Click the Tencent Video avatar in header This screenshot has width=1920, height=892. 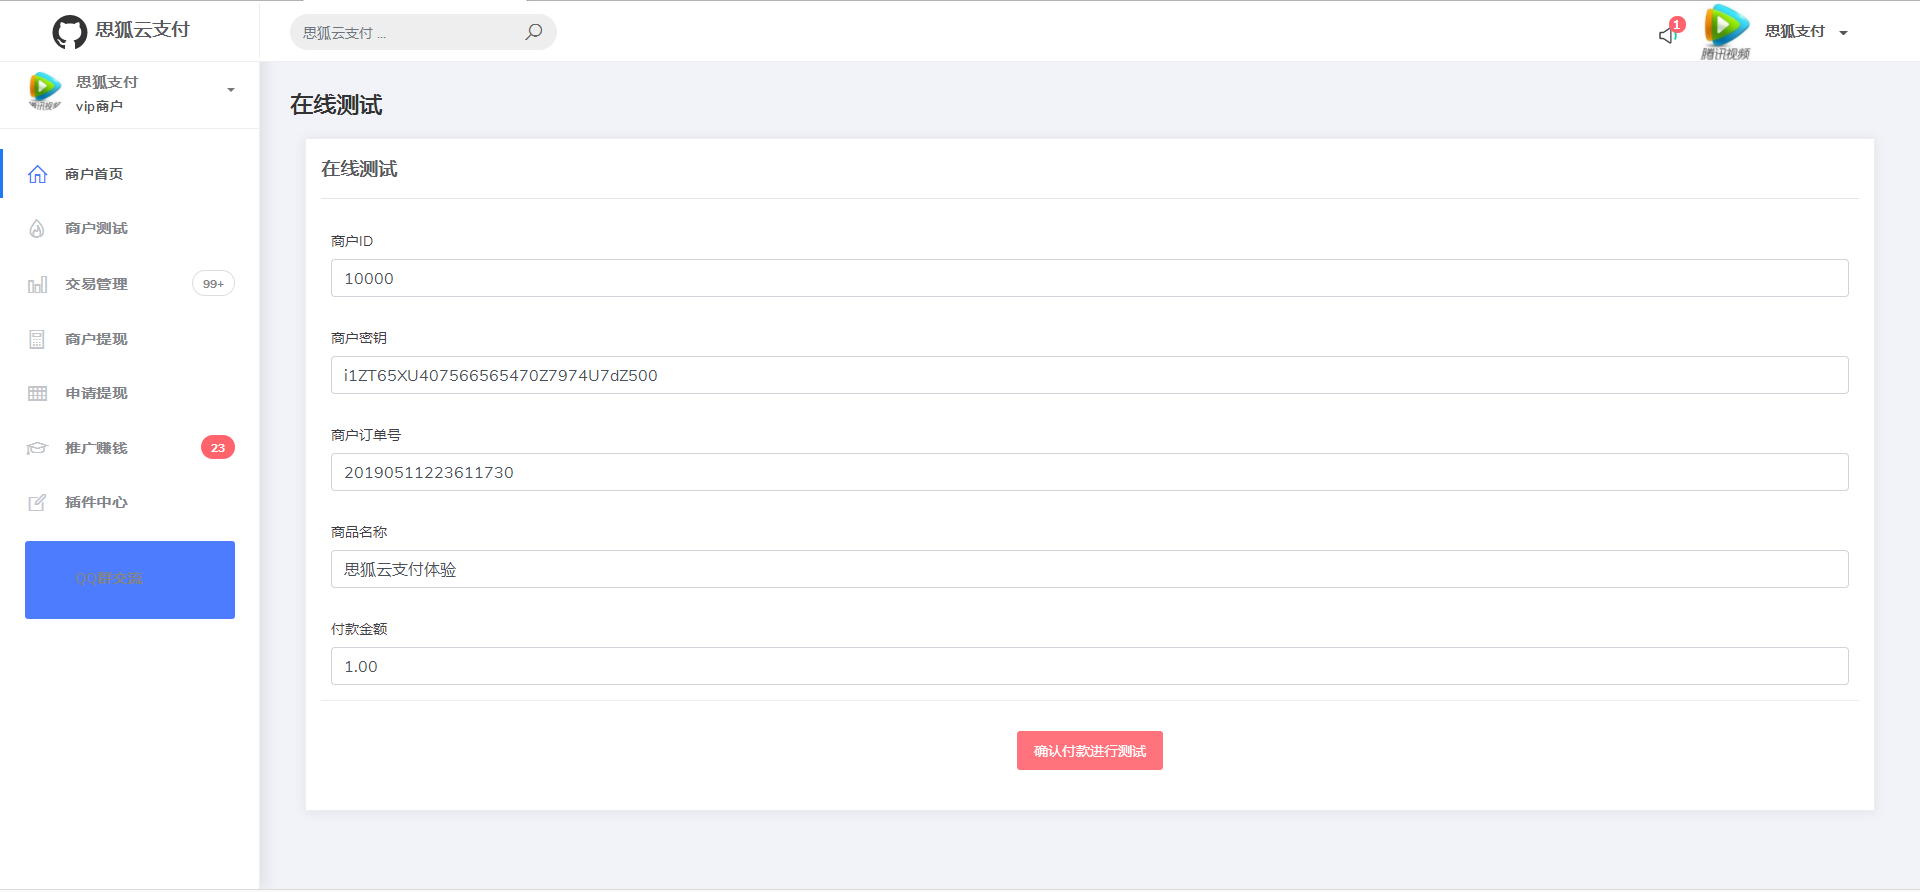[1726, 30]
